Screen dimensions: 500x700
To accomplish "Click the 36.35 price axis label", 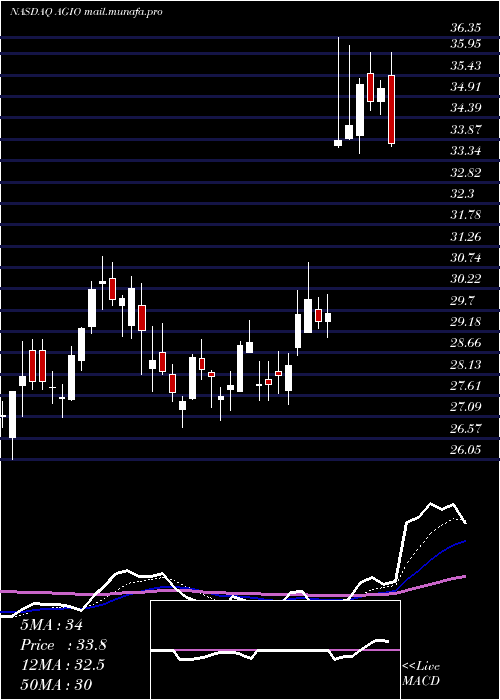I will pyautogui.click(x=465, y=28).
